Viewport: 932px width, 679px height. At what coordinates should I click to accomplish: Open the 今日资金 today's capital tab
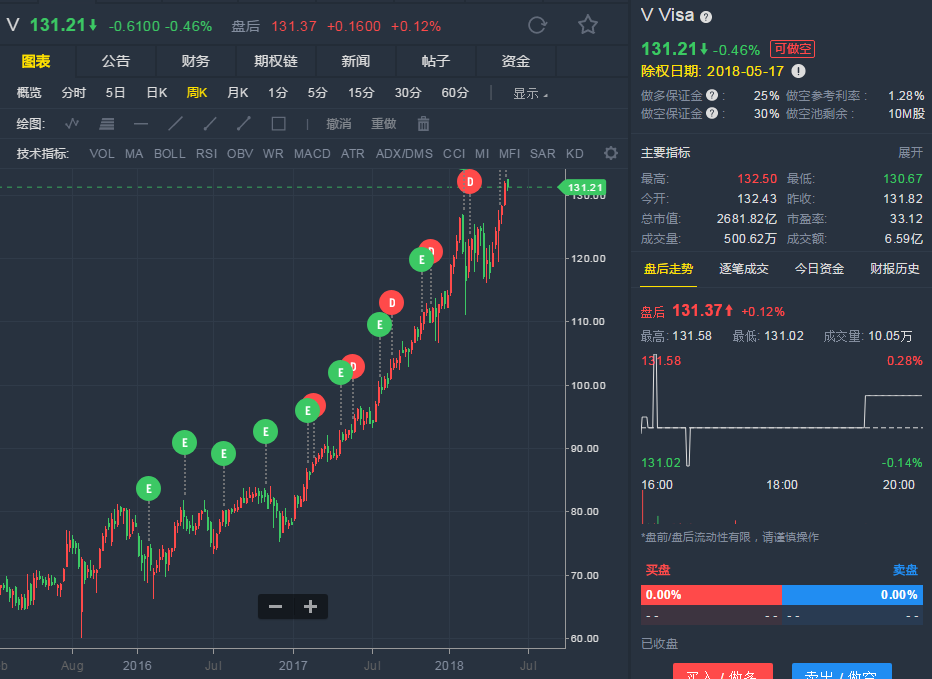[x=819, y=269]
